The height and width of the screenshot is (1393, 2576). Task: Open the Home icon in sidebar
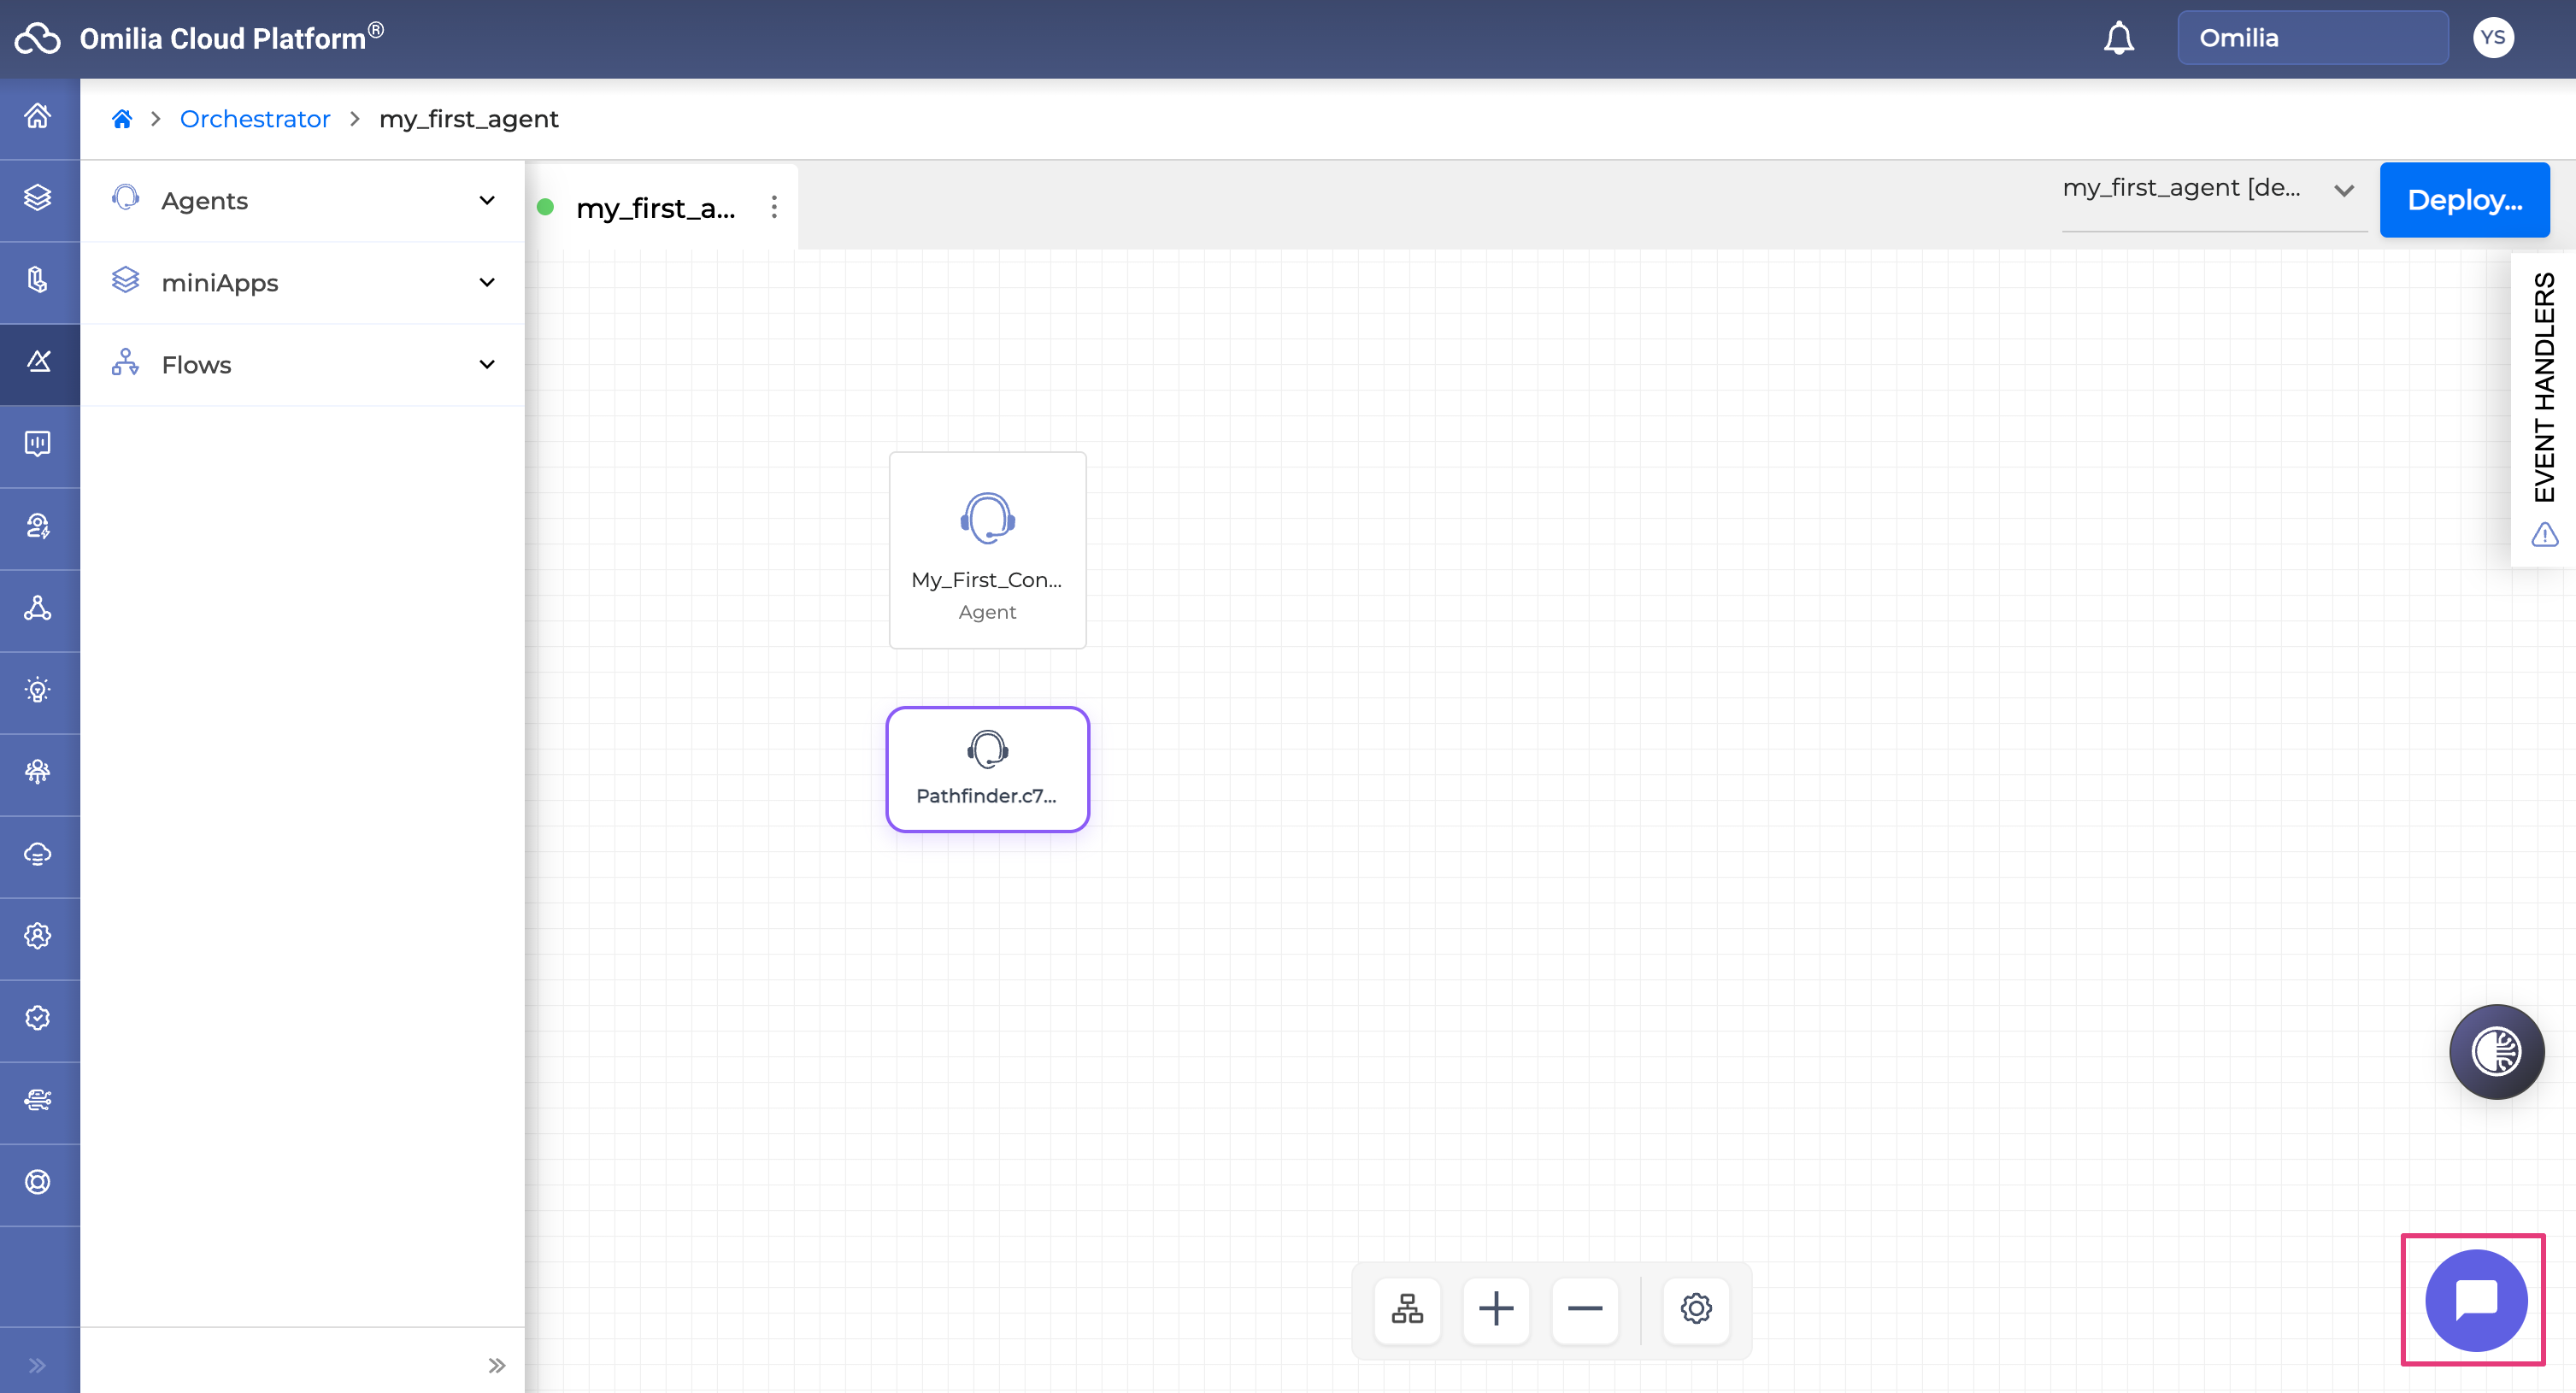click(x=37, y=115)
